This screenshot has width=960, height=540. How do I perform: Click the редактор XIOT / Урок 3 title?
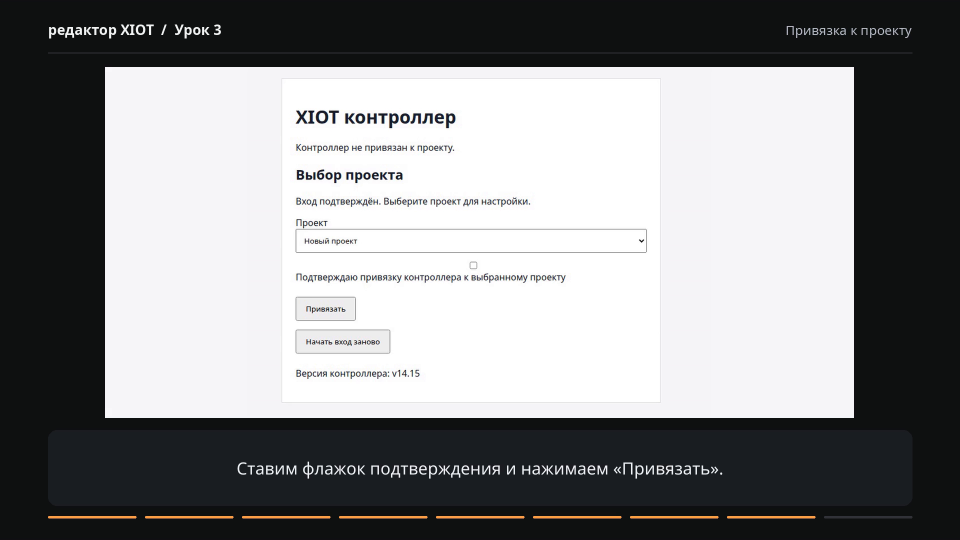135,30
